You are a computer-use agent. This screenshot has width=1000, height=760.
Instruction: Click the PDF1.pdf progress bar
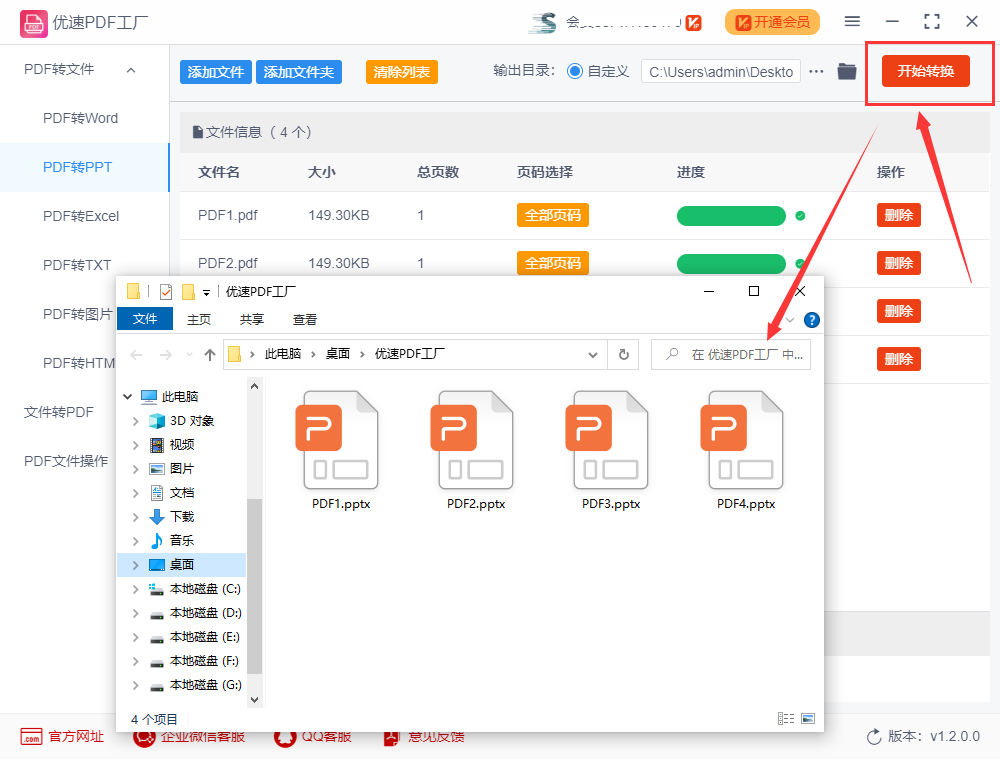(x=731, y=216)
